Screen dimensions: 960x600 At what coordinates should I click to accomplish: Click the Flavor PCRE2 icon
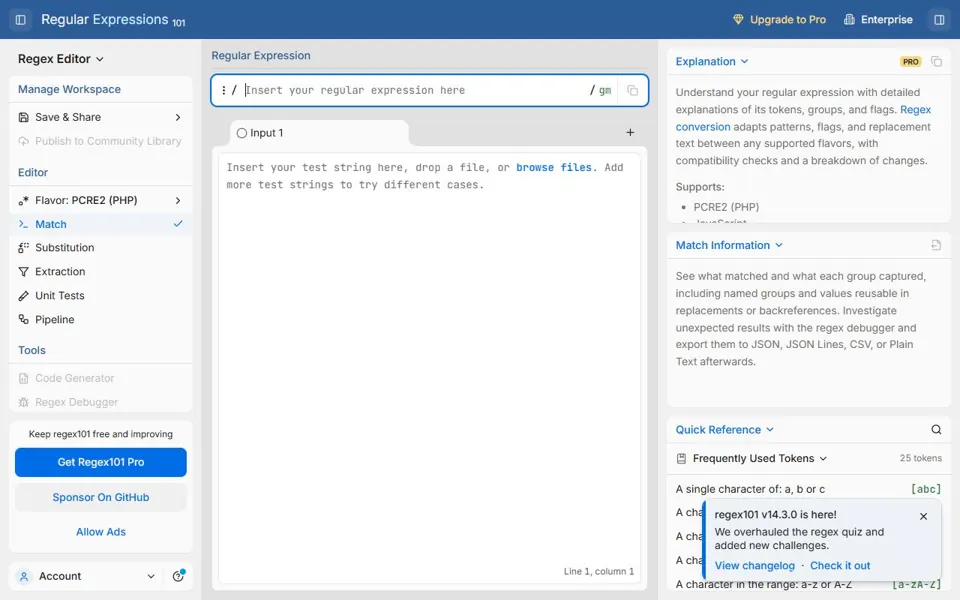pos(23,200)
